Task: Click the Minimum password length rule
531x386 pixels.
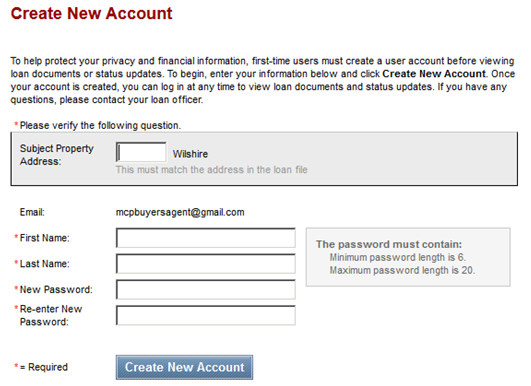Action: (398, 257)
